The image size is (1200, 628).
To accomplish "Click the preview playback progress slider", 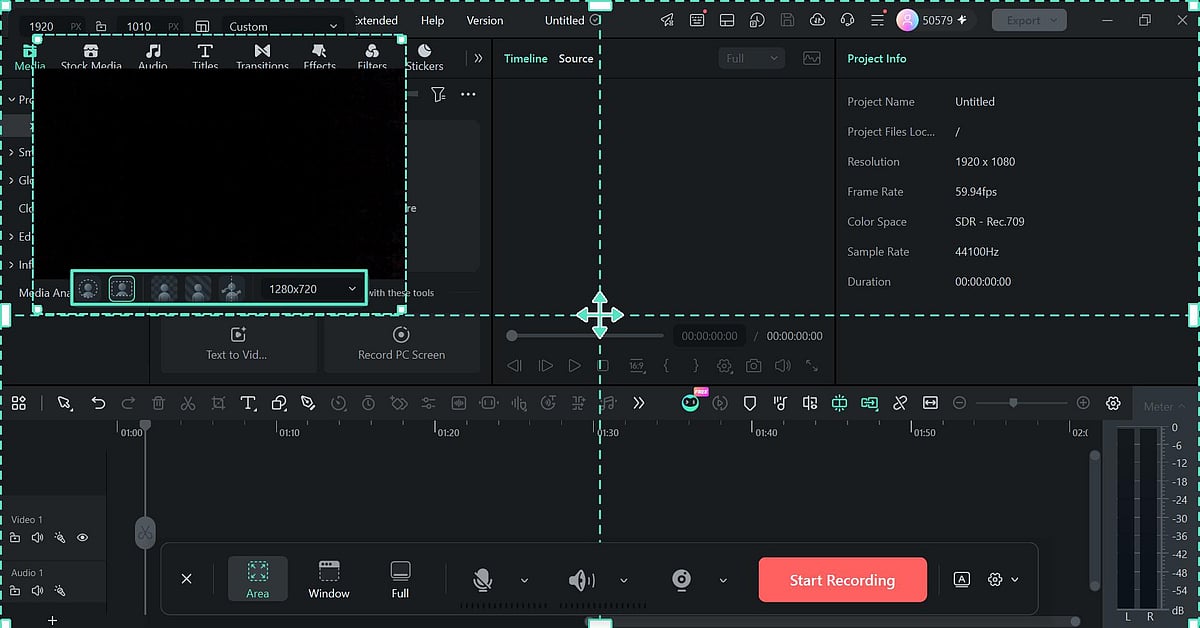I will (585, 336).
